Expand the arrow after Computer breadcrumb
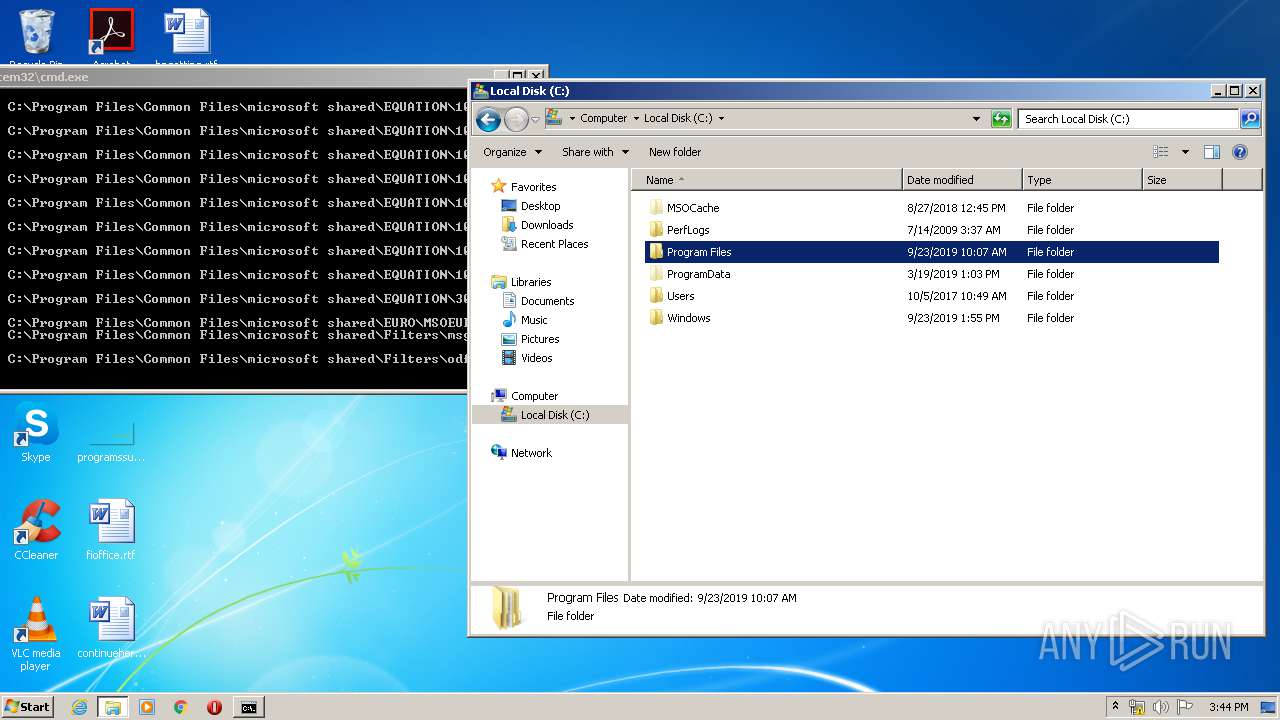 pos(635,118)
